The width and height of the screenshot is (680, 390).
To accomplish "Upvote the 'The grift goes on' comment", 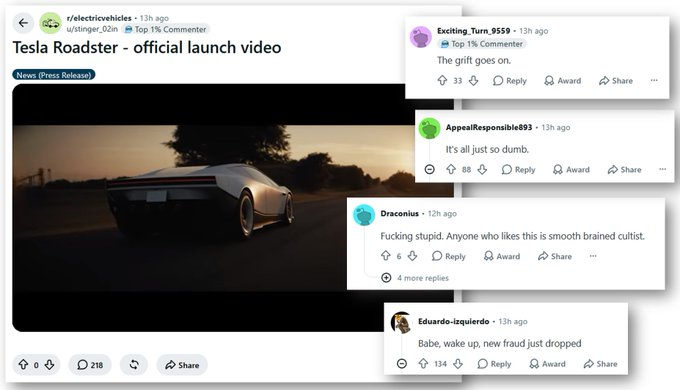I will 442,81.
